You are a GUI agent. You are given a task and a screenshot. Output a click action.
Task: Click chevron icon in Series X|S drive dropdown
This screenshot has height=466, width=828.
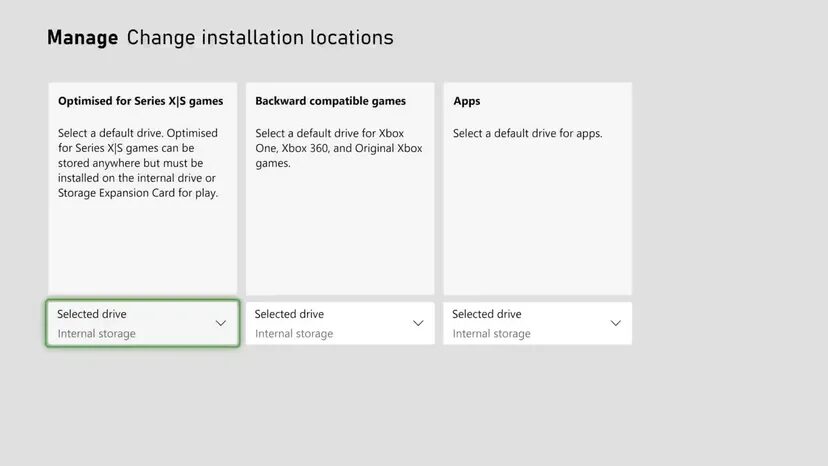coord(221,323)
